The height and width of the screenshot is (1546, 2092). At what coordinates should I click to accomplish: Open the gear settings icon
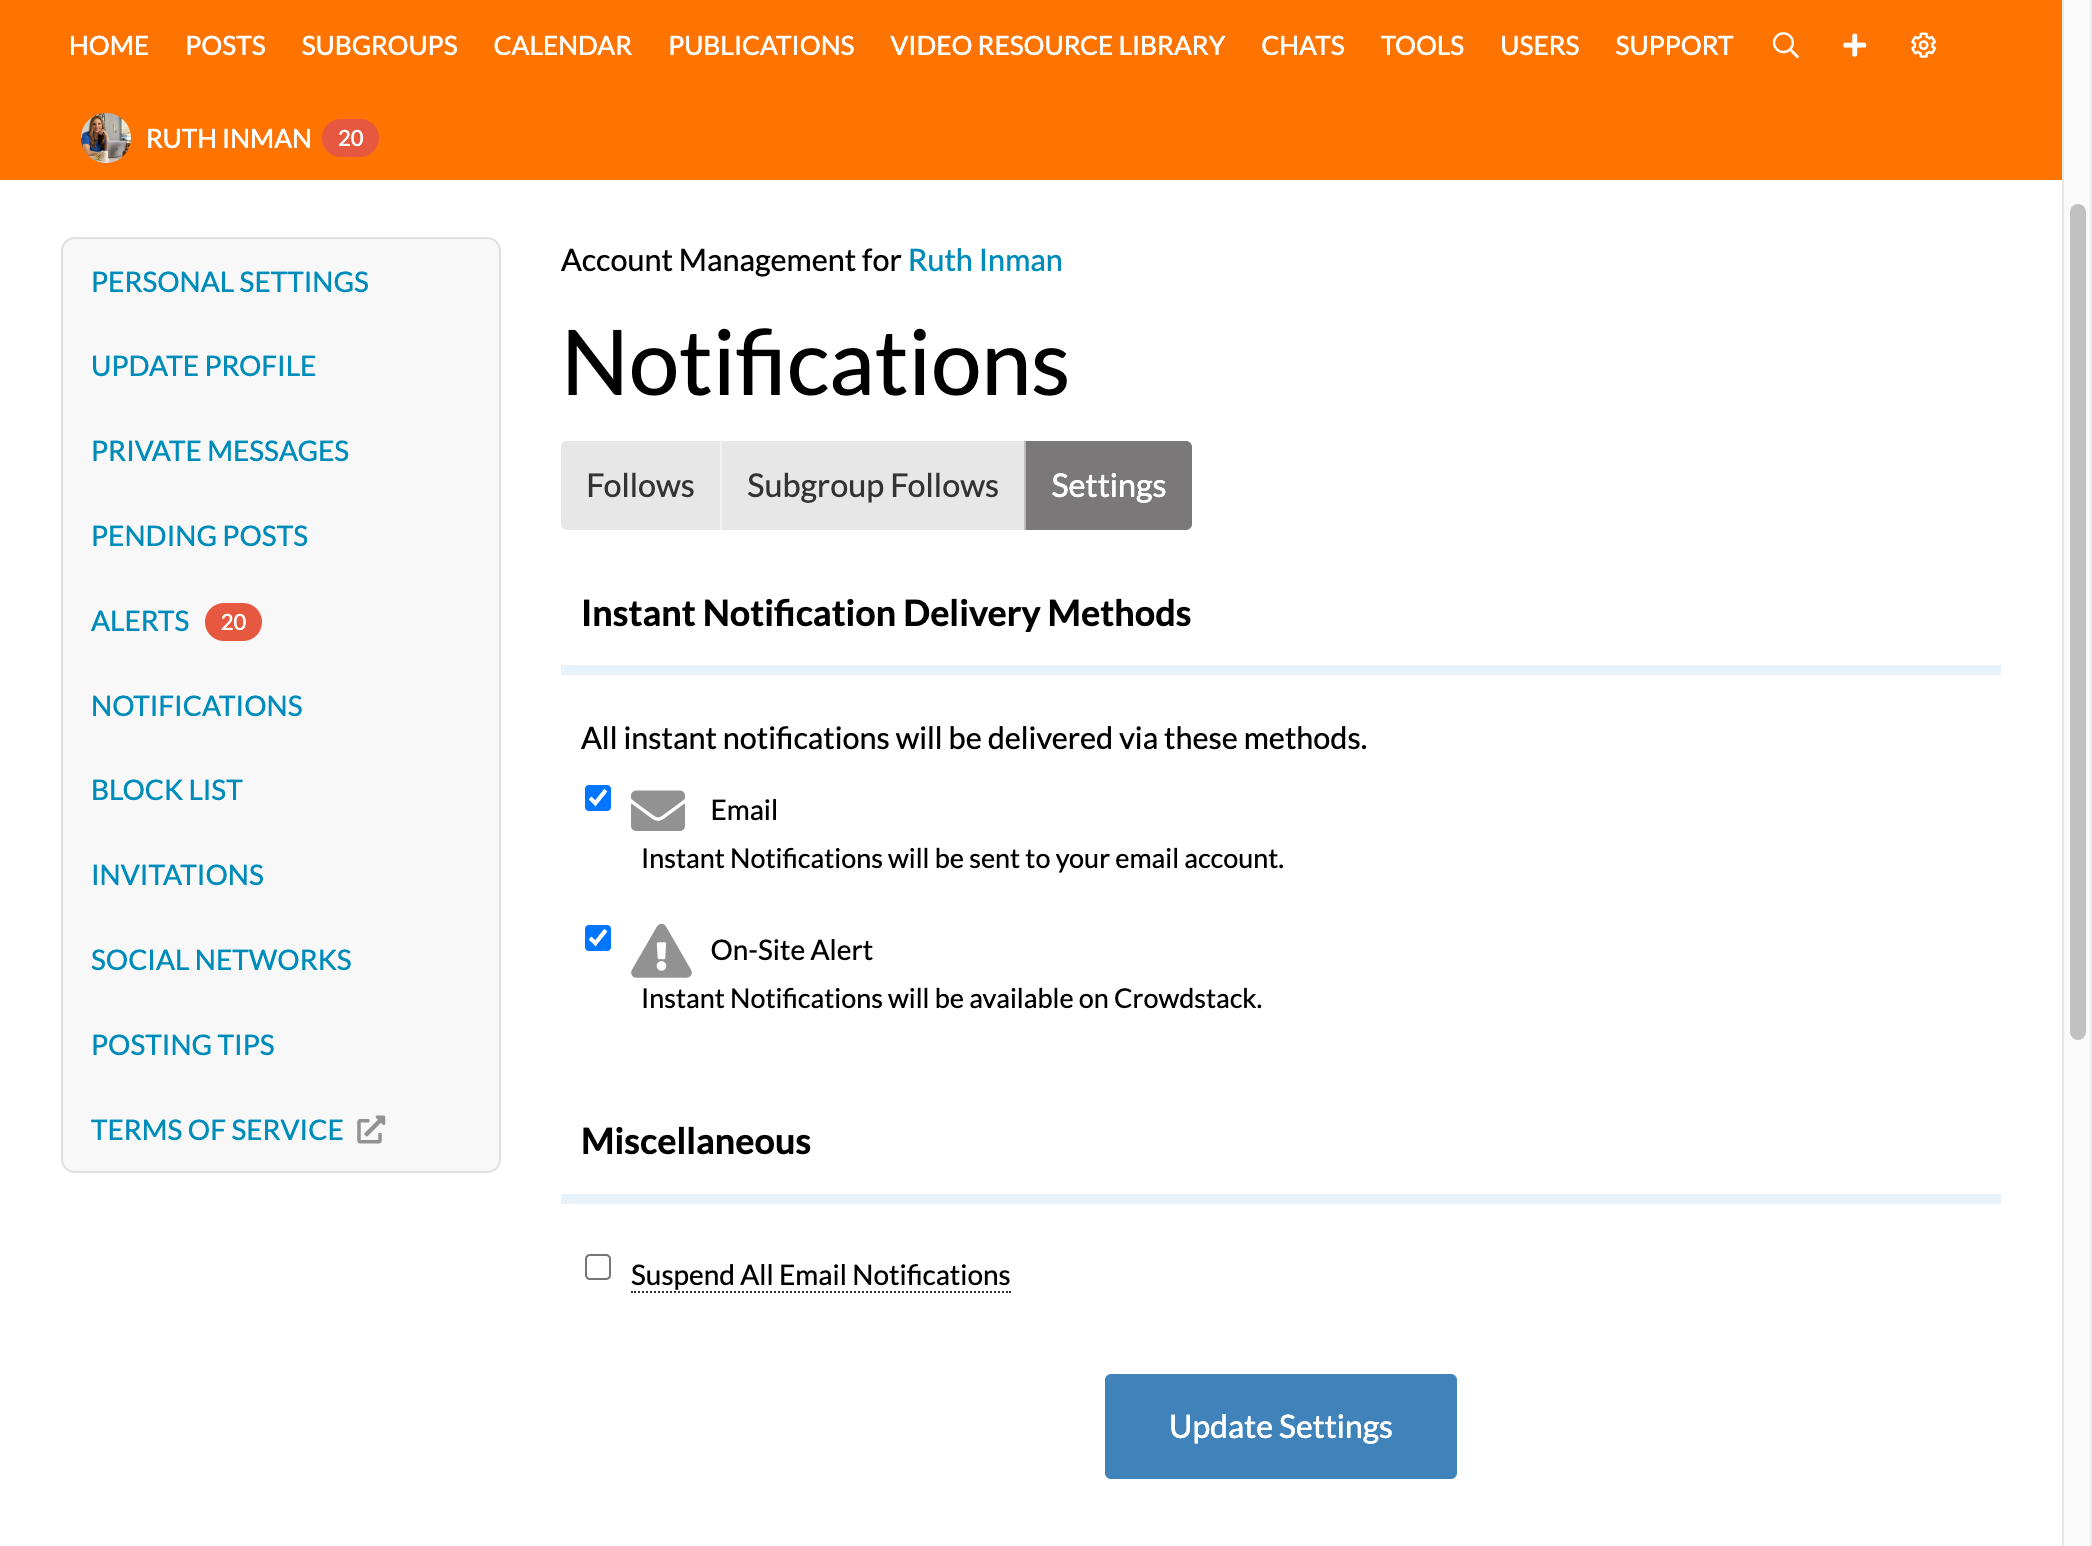(1923, 45)
